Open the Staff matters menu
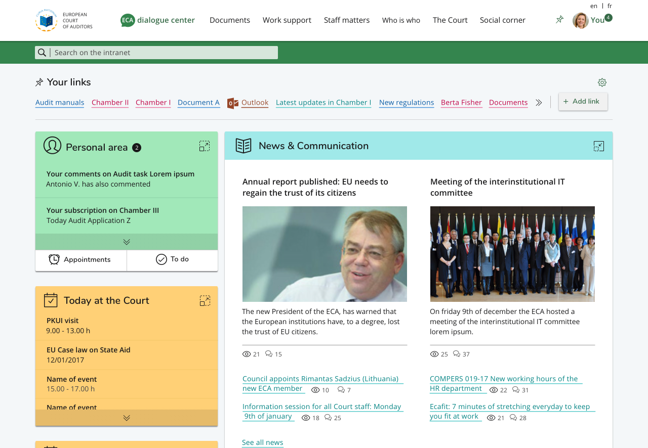The image size is (648, 448). coord(347,20)
